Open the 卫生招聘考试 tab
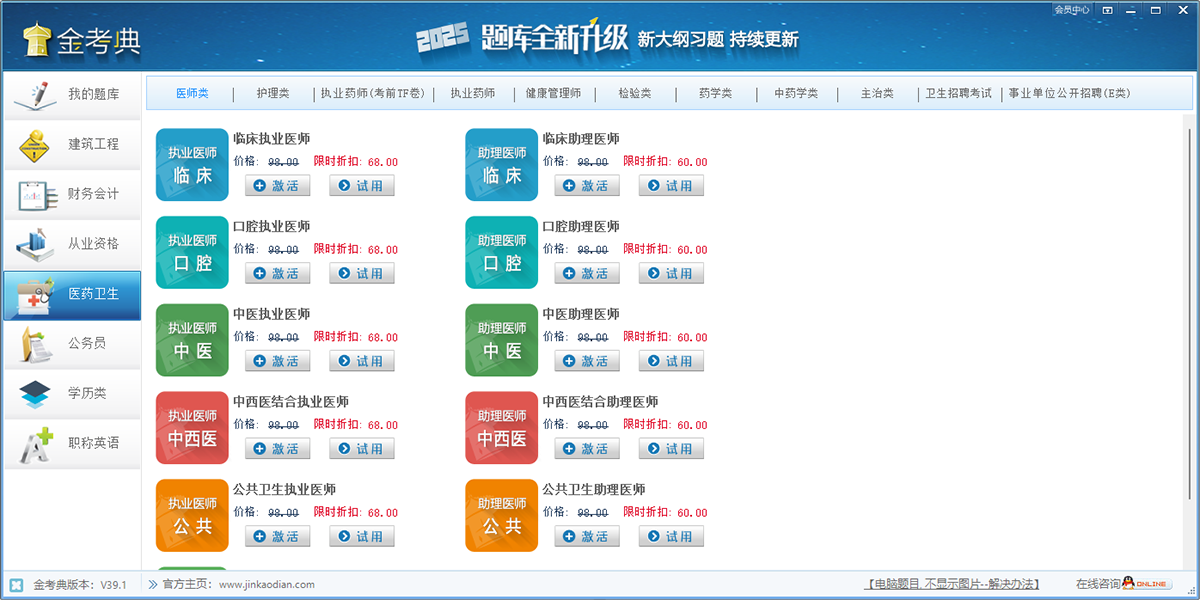The image size is (1200, 600). coord(958,94)
